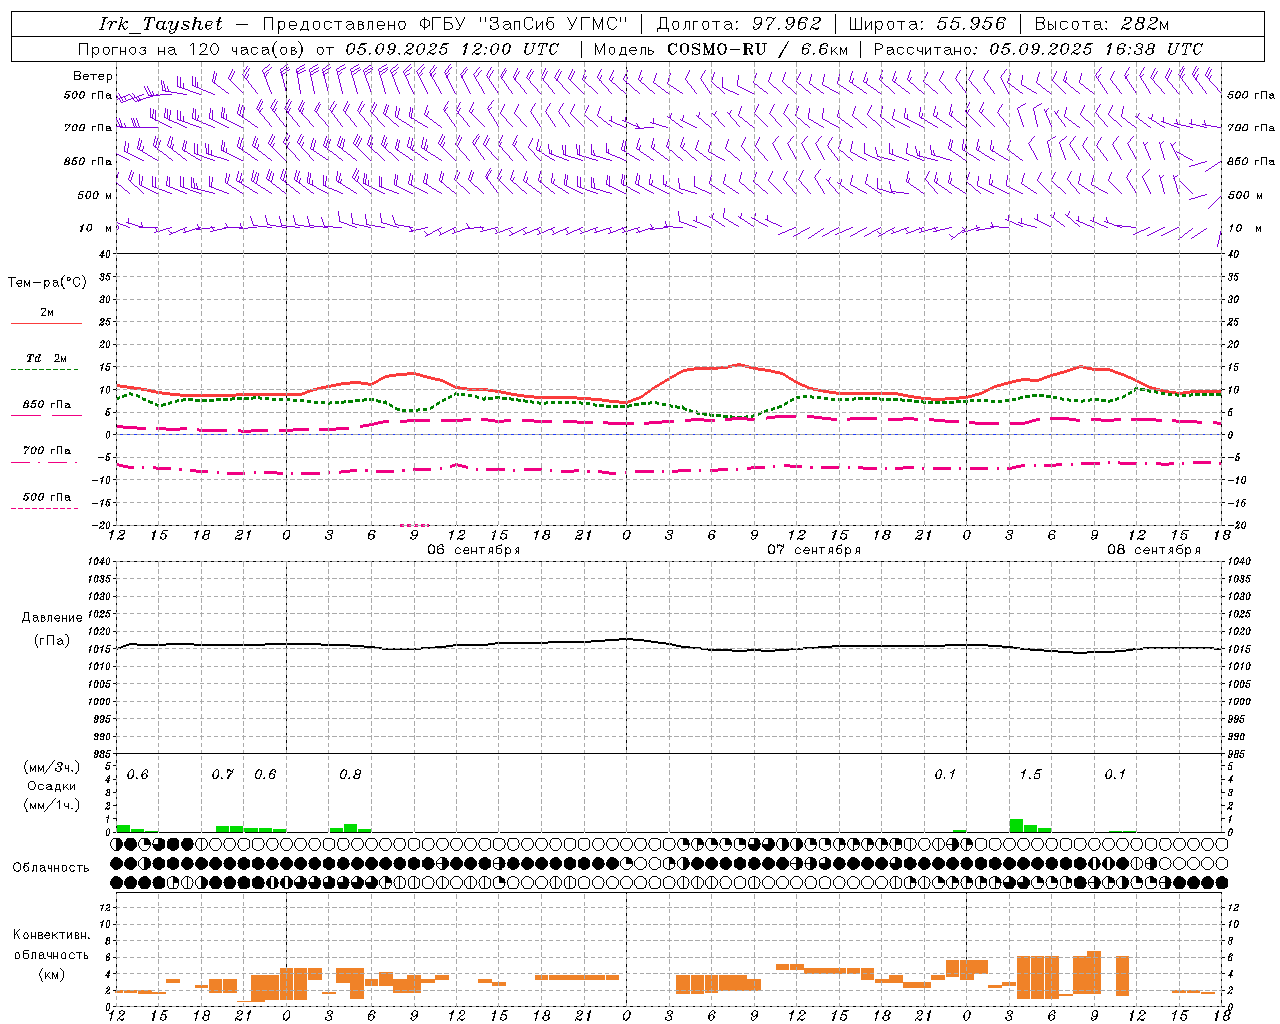Image resolution: width=1280 pixels, height=1024 pixels.
Task: Click the (км) unit label under облачность
Action: click(52, 974)
